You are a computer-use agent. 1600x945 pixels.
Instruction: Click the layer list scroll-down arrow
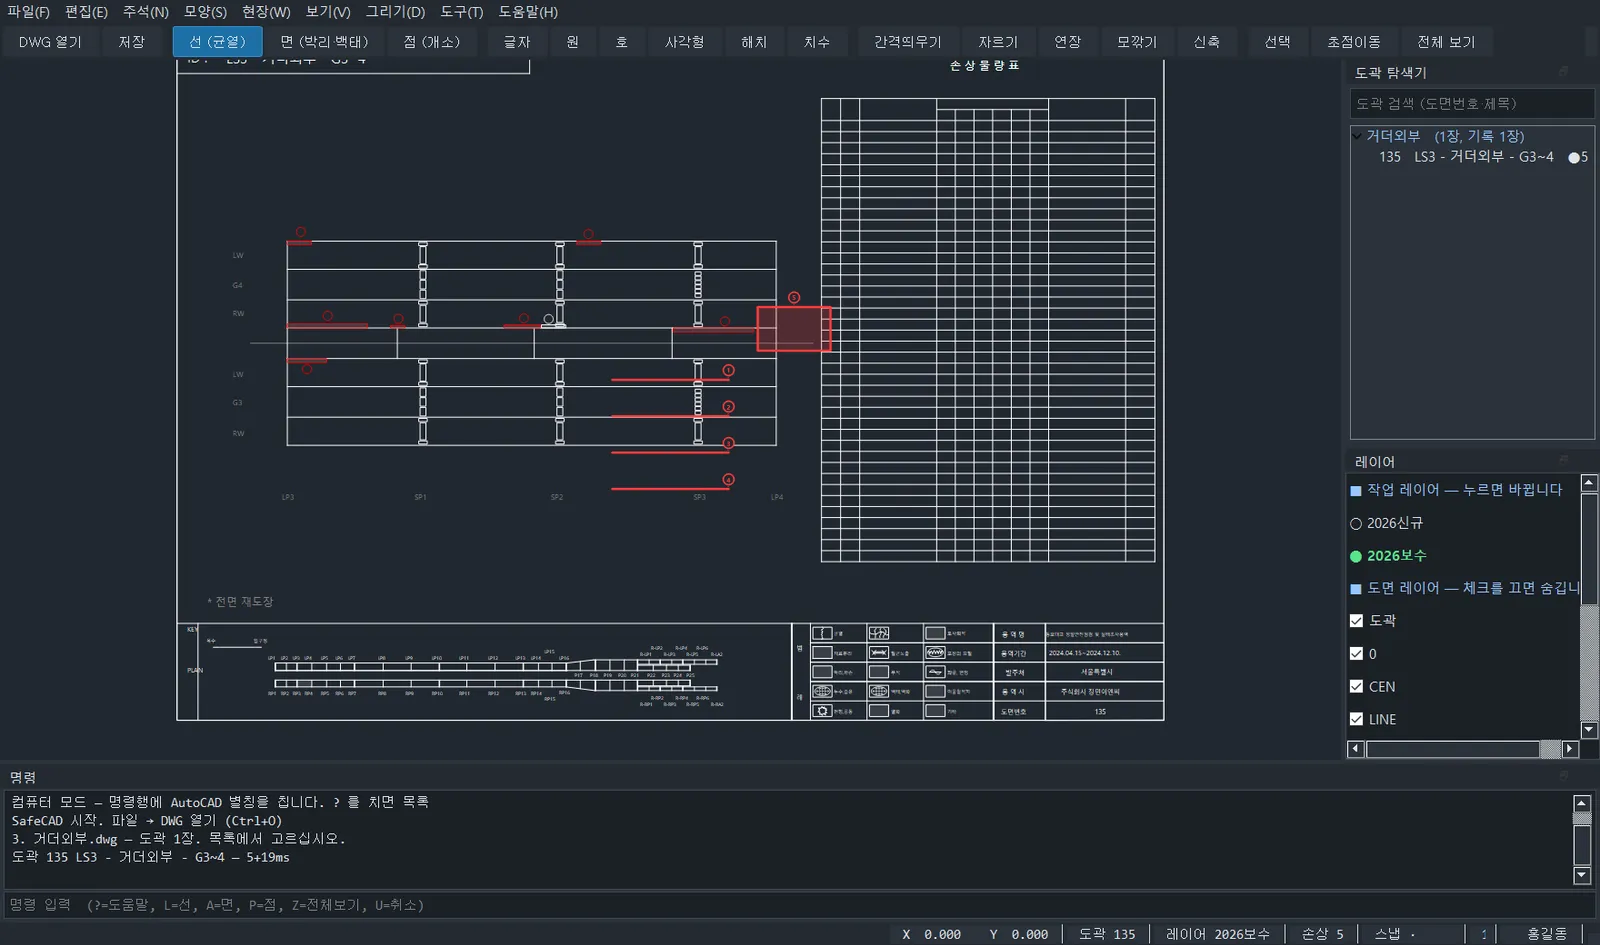1588,730
